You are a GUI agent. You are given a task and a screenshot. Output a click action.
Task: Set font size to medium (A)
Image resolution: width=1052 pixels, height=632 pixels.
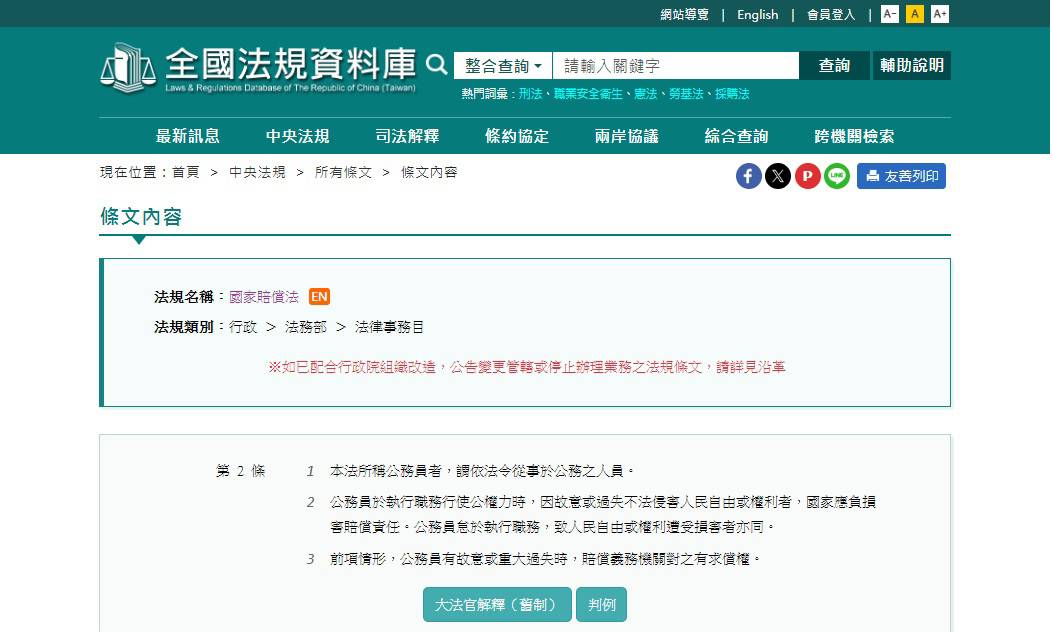915,14
